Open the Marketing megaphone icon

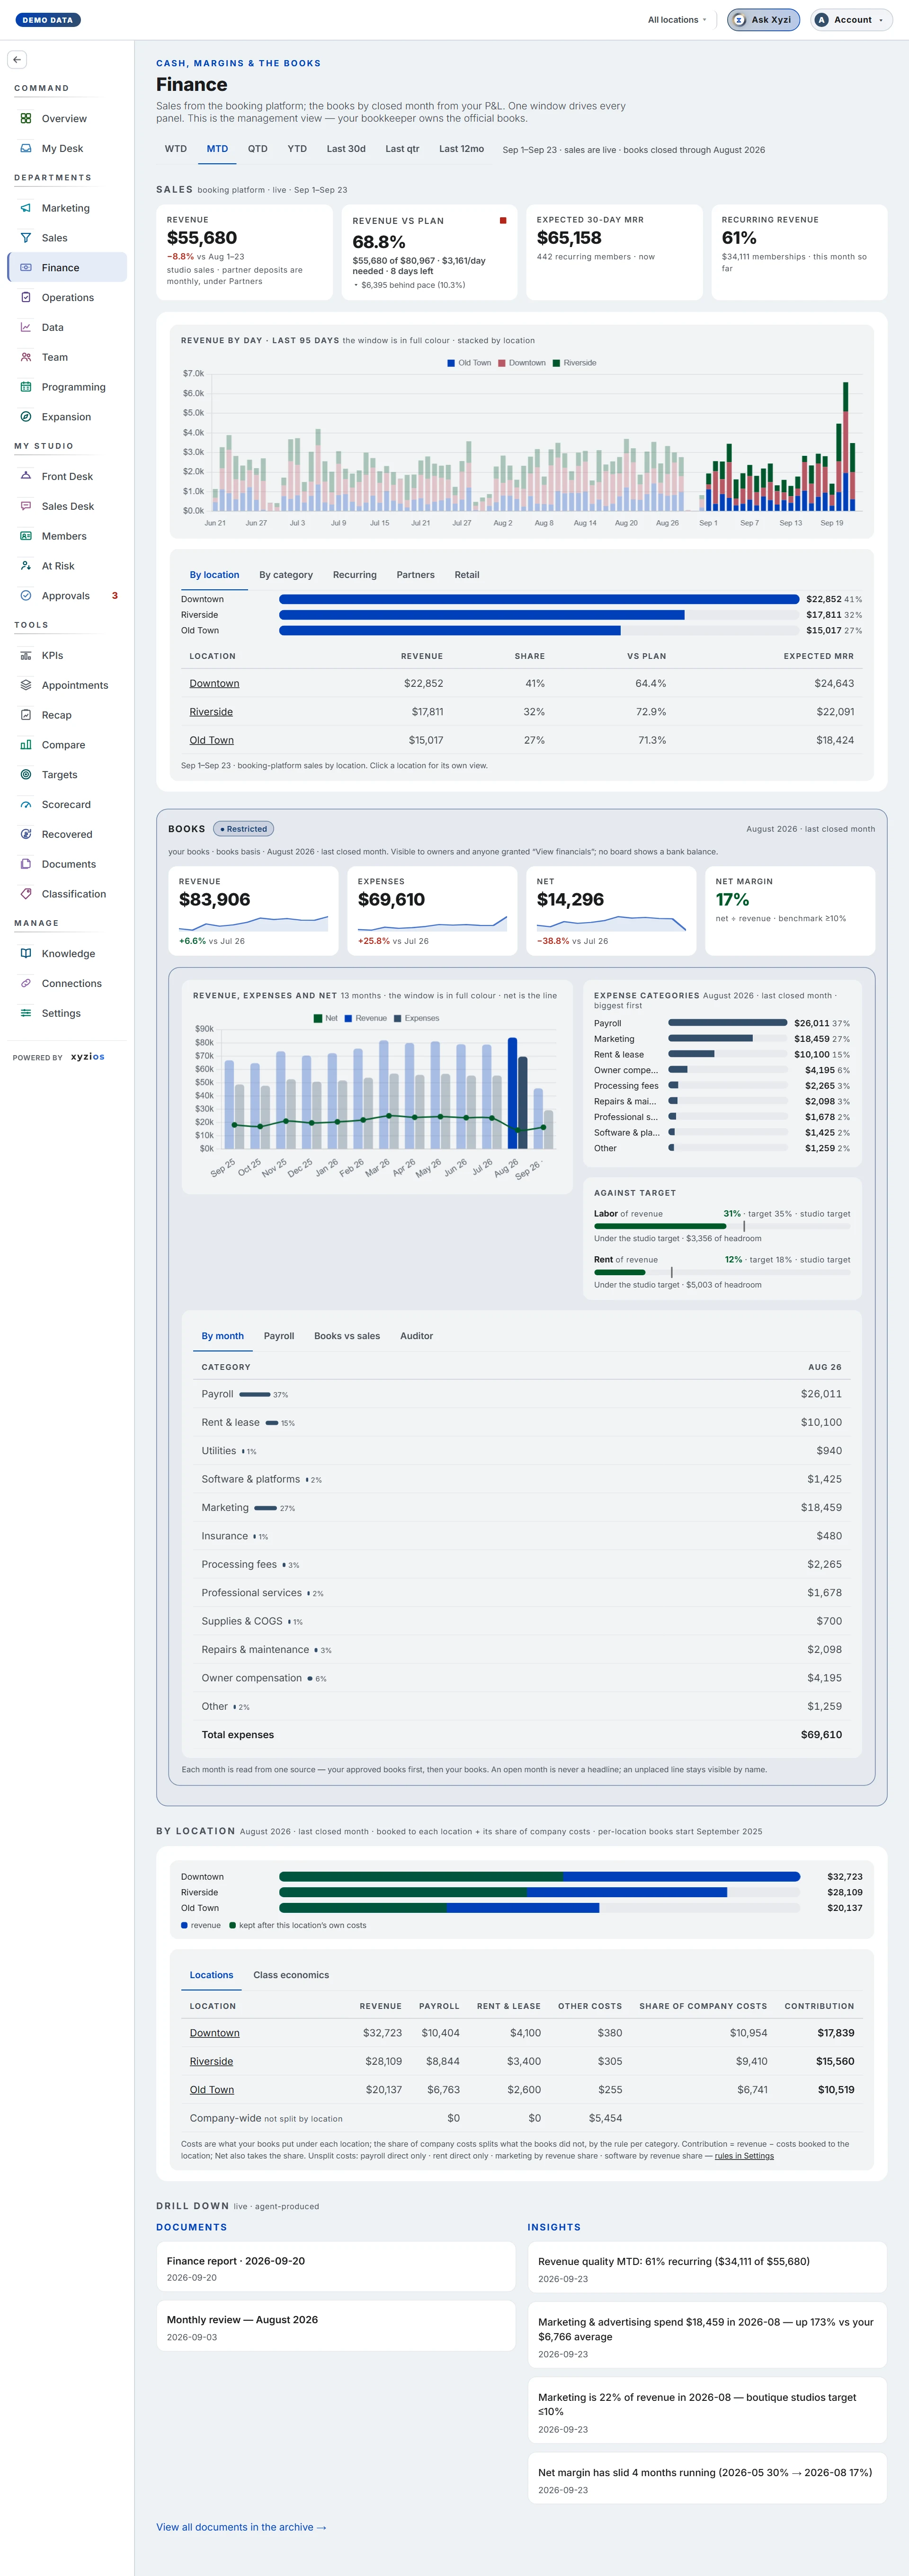pos(26,208)
